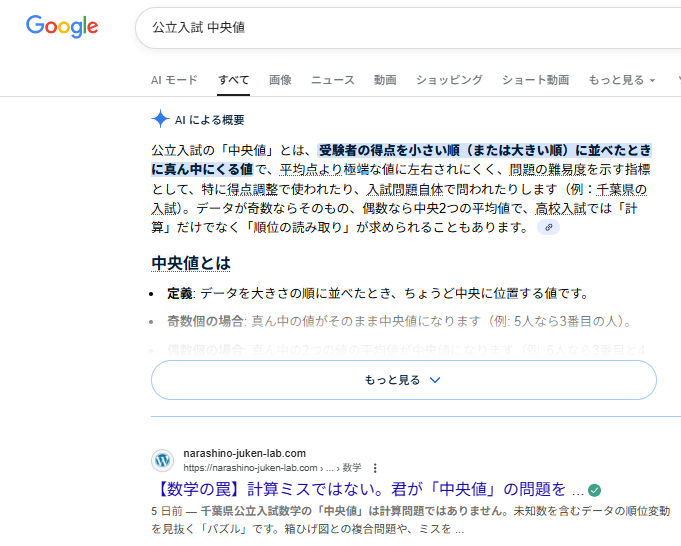This screenshot has width=681, height=546.
Task: Expand the AI overview with もっと見る button
Action: tap(403, 380)
